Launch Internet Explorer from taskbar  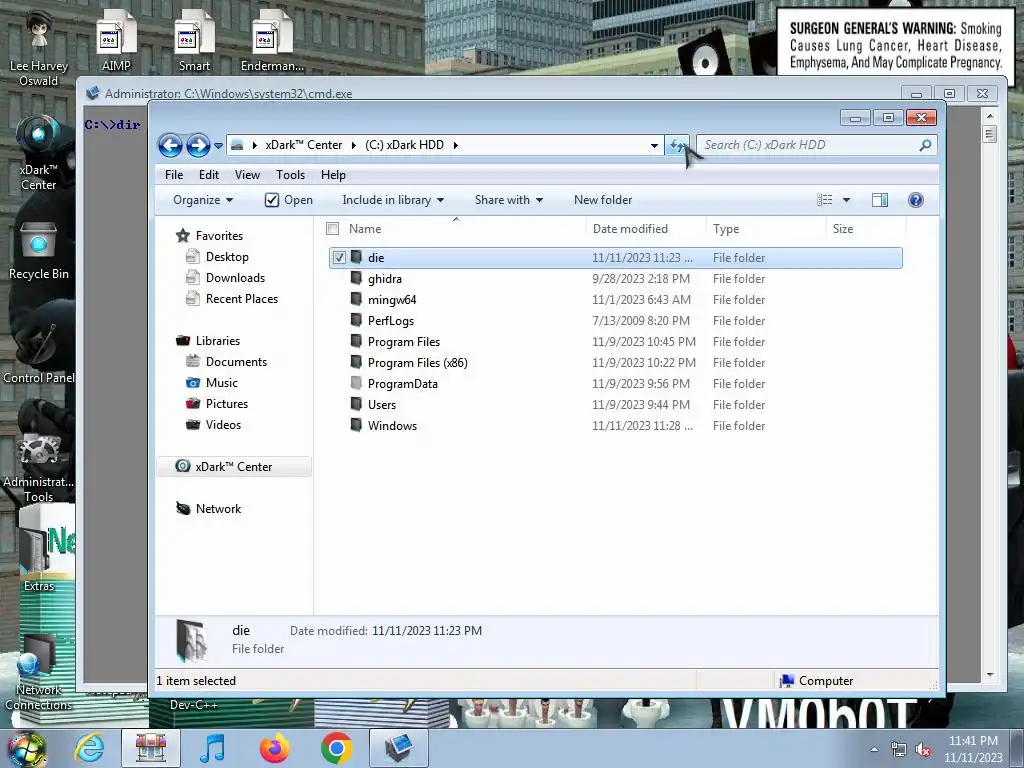[89, 748]
